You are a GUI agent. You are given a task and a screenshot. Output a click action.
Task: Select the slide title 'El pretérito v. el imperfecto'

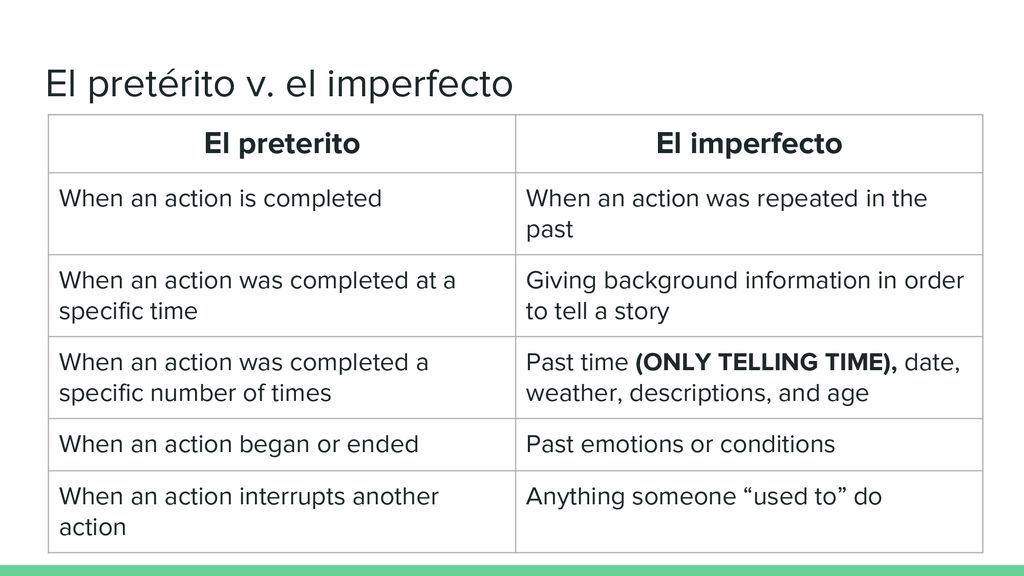[280, 84]
